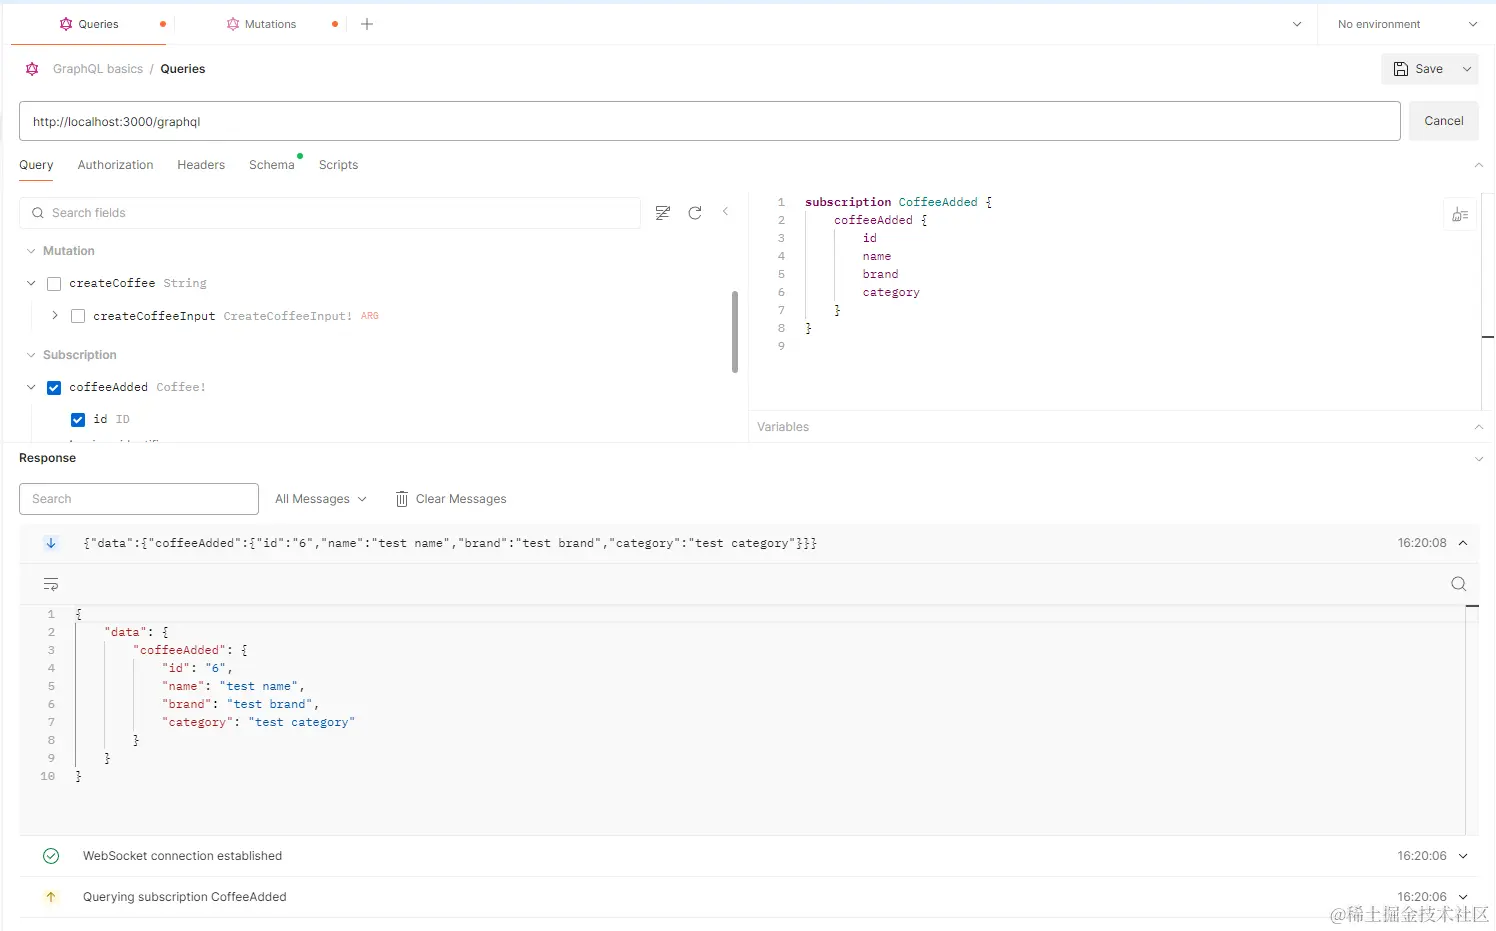Click the trash icon for Clear Messages
This screenshot has height=931, width=1496.
[x=402, y=499]
